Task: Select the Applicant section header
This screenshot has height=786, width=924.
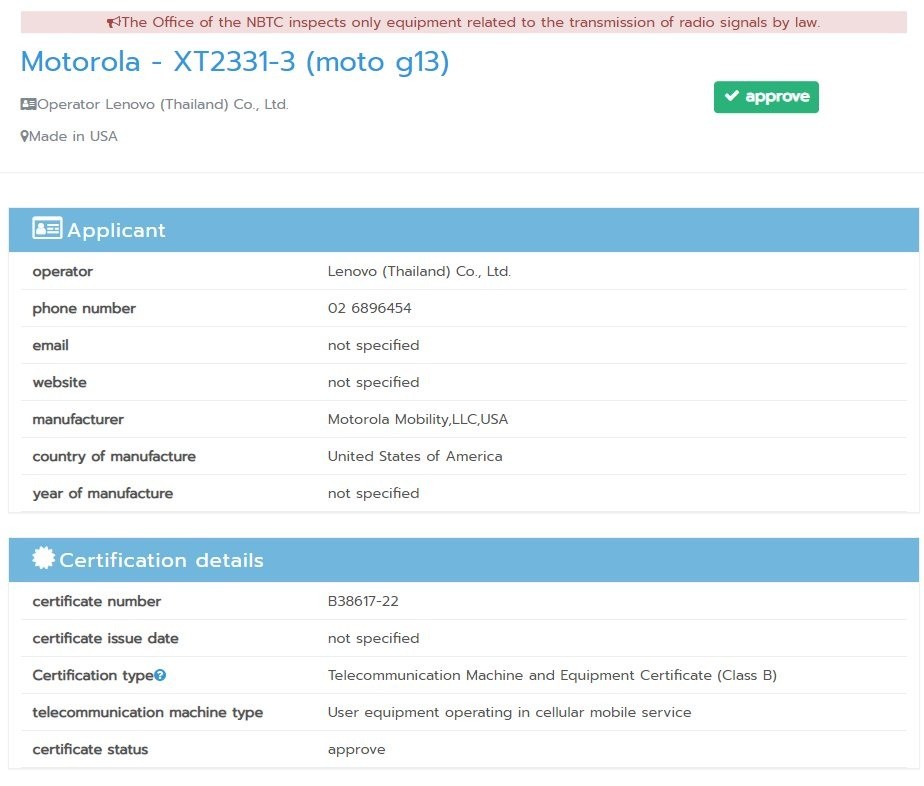Action: point(116,230)
